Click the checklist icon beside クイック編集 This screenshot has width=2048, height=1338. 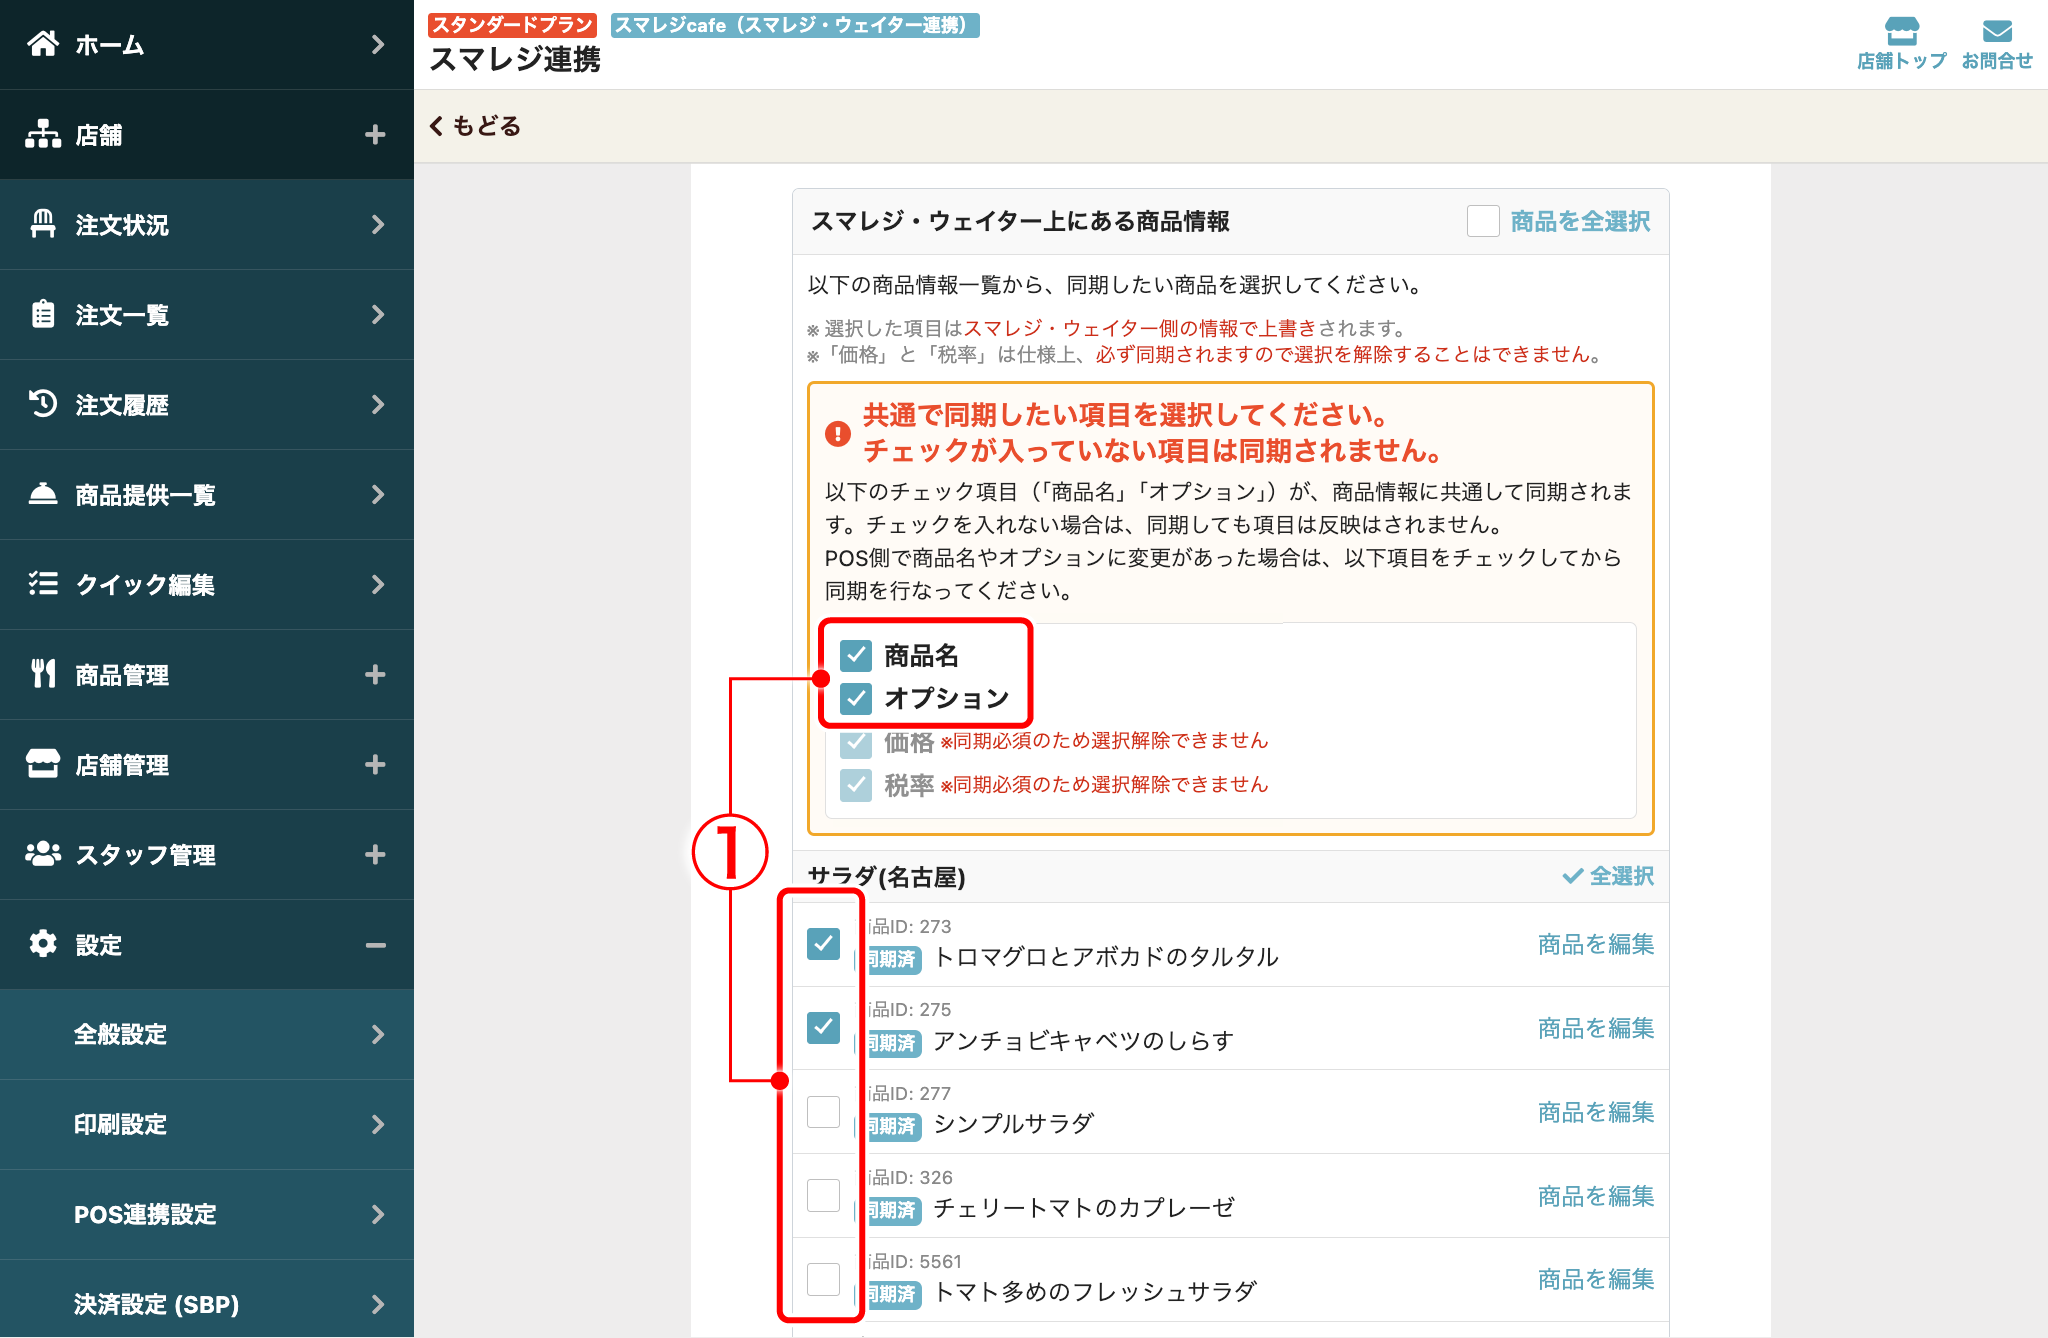pyautogui.click(x=43, y=584)
